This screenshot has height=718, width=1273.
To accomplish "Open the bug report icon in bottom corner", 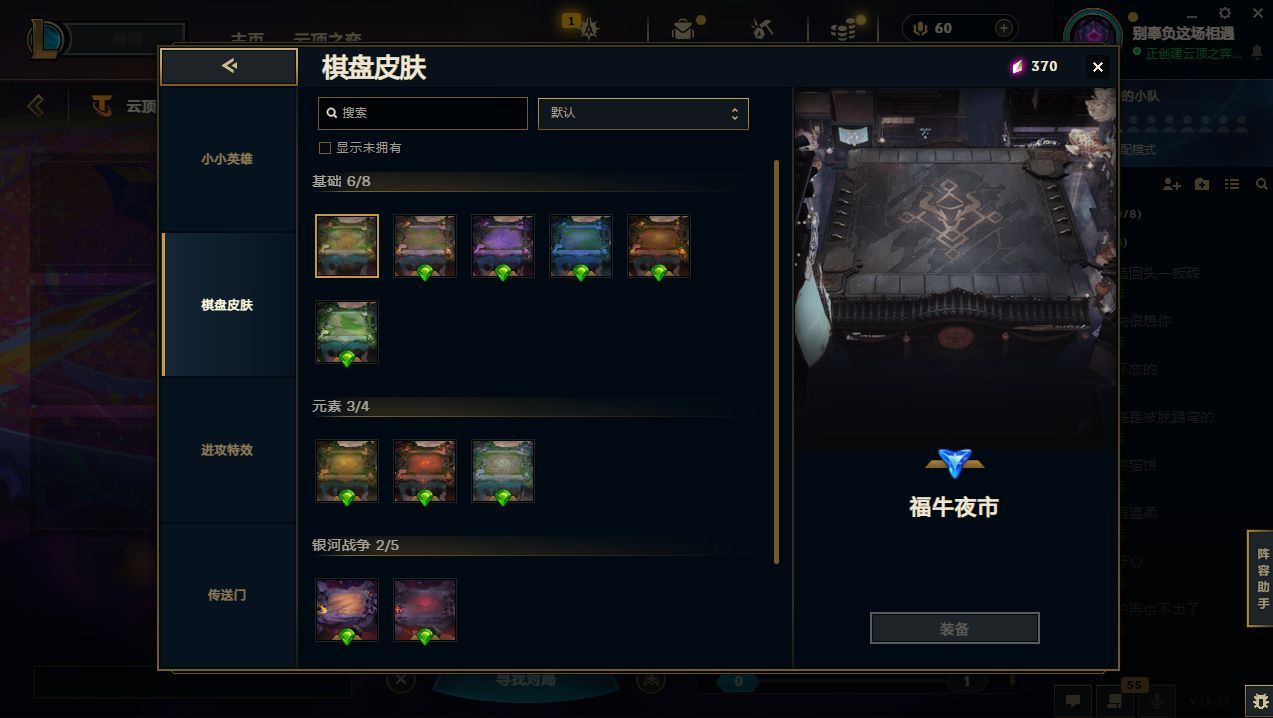I will 1260,701.
